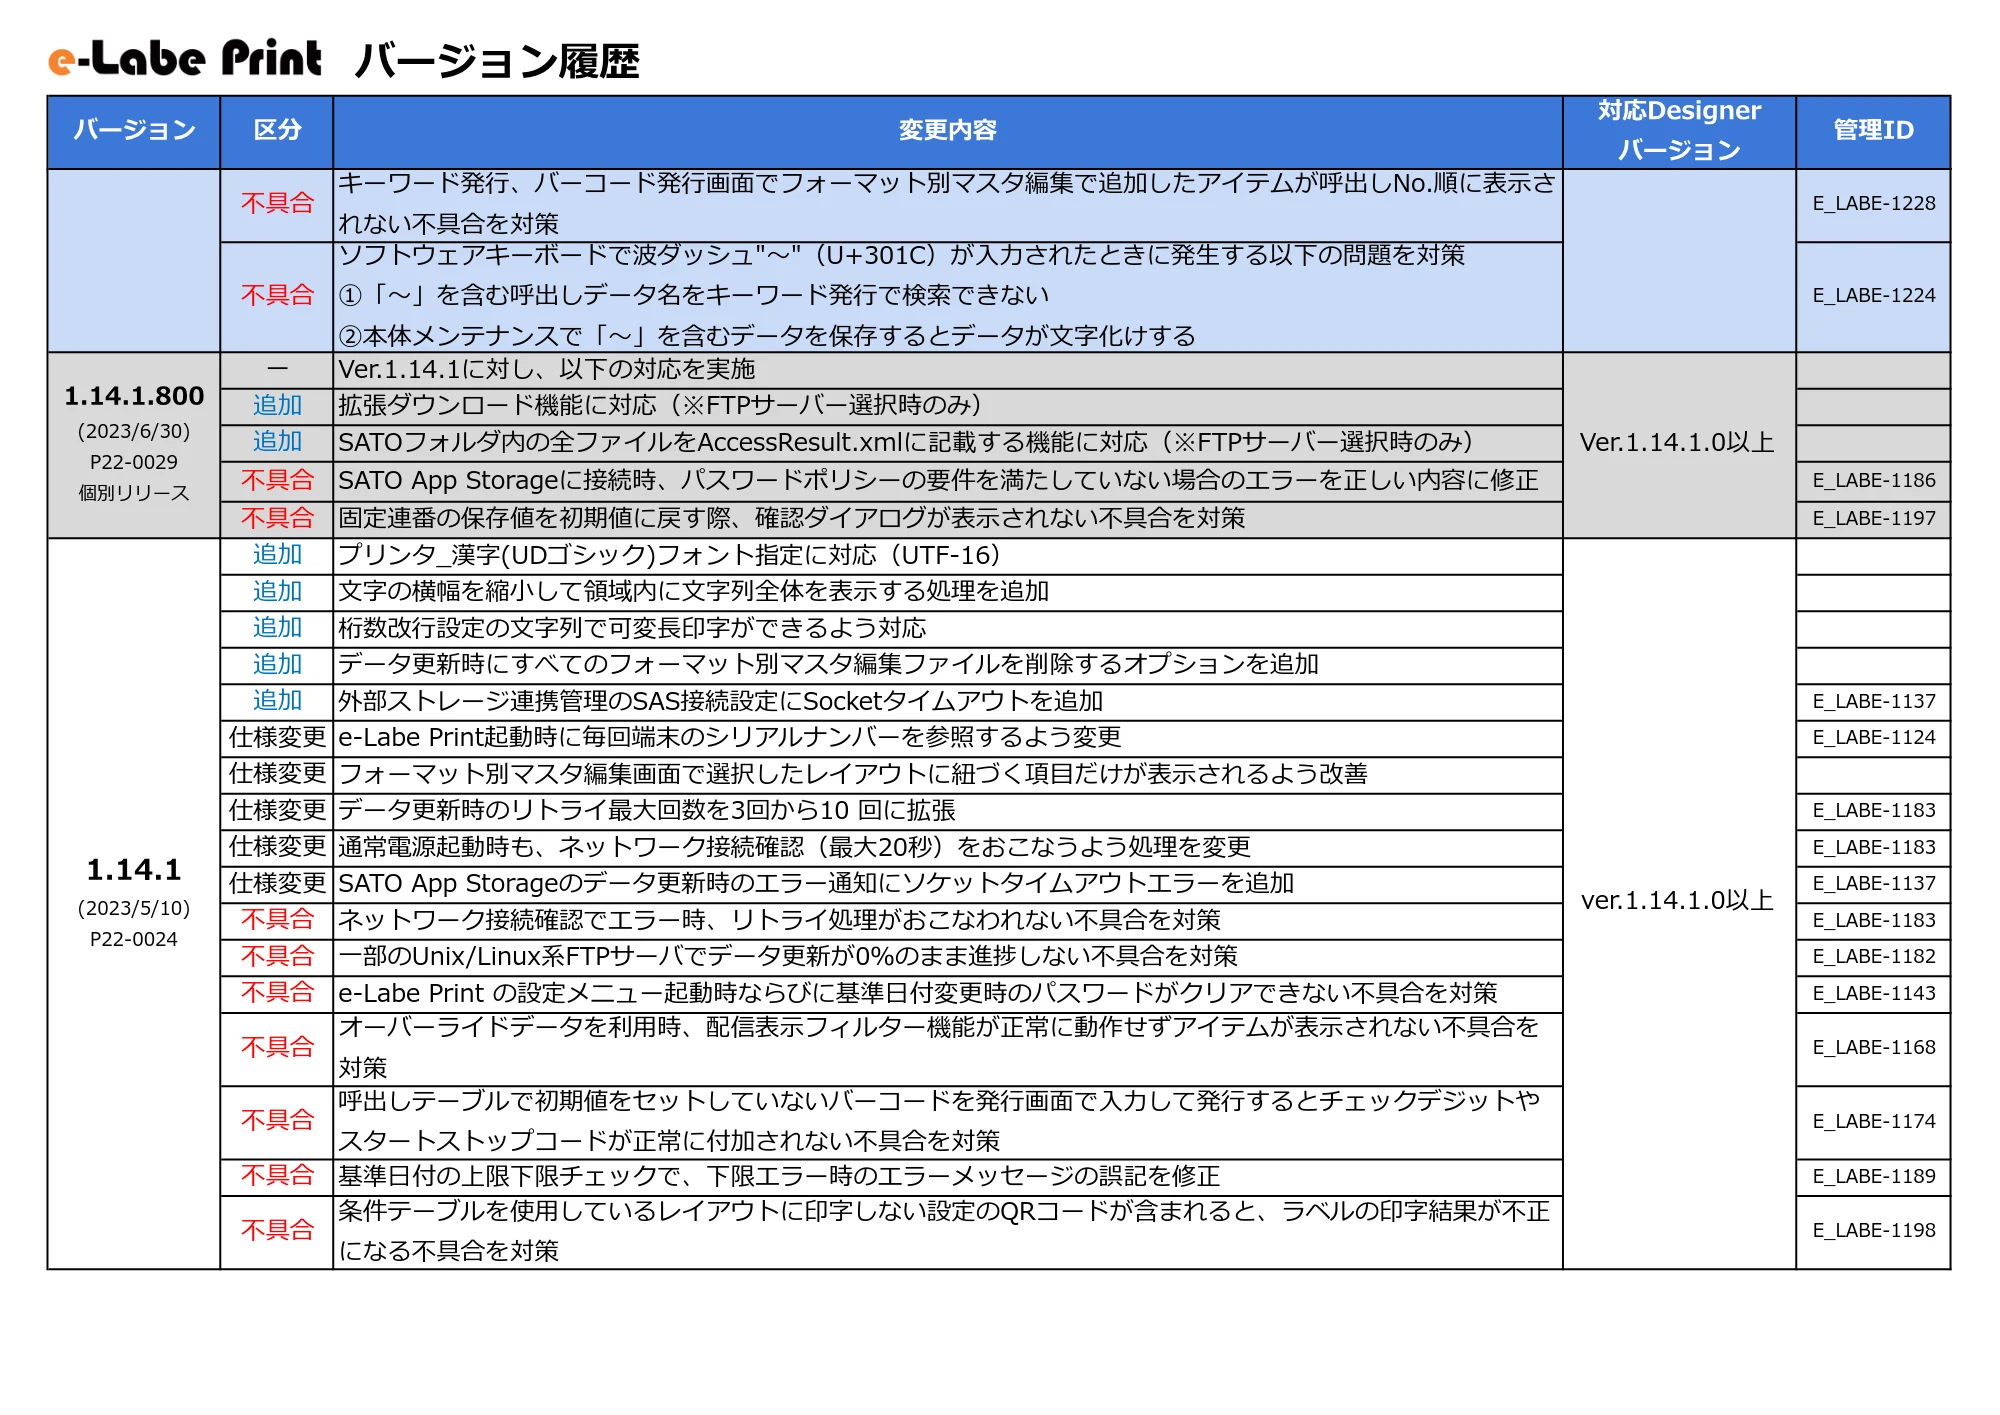Click the e-Labe Print logo
Viewport: 2000px width, 1415px height.
pyautogui.click(x=185, y=59)
